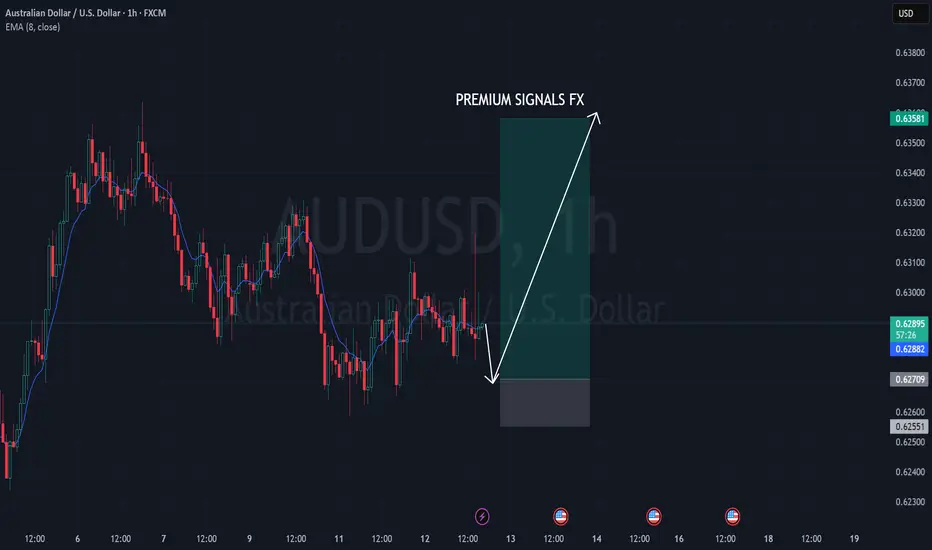The image size is (932, 550).
Task: Click the green 0.62895 current price label
Action: 909,323
